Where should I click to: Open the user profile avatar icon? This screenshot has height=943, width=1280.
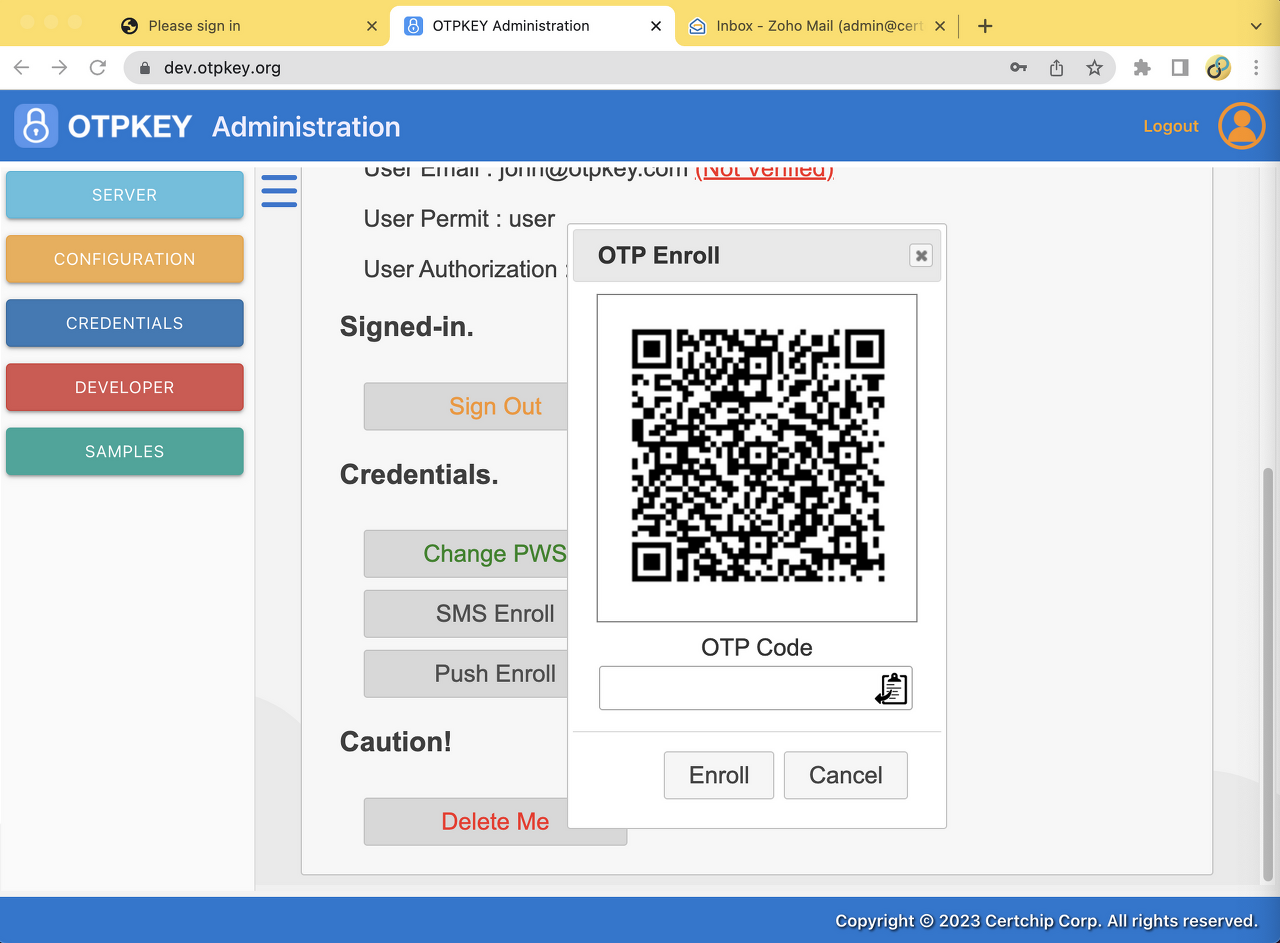click(1242, 126)
